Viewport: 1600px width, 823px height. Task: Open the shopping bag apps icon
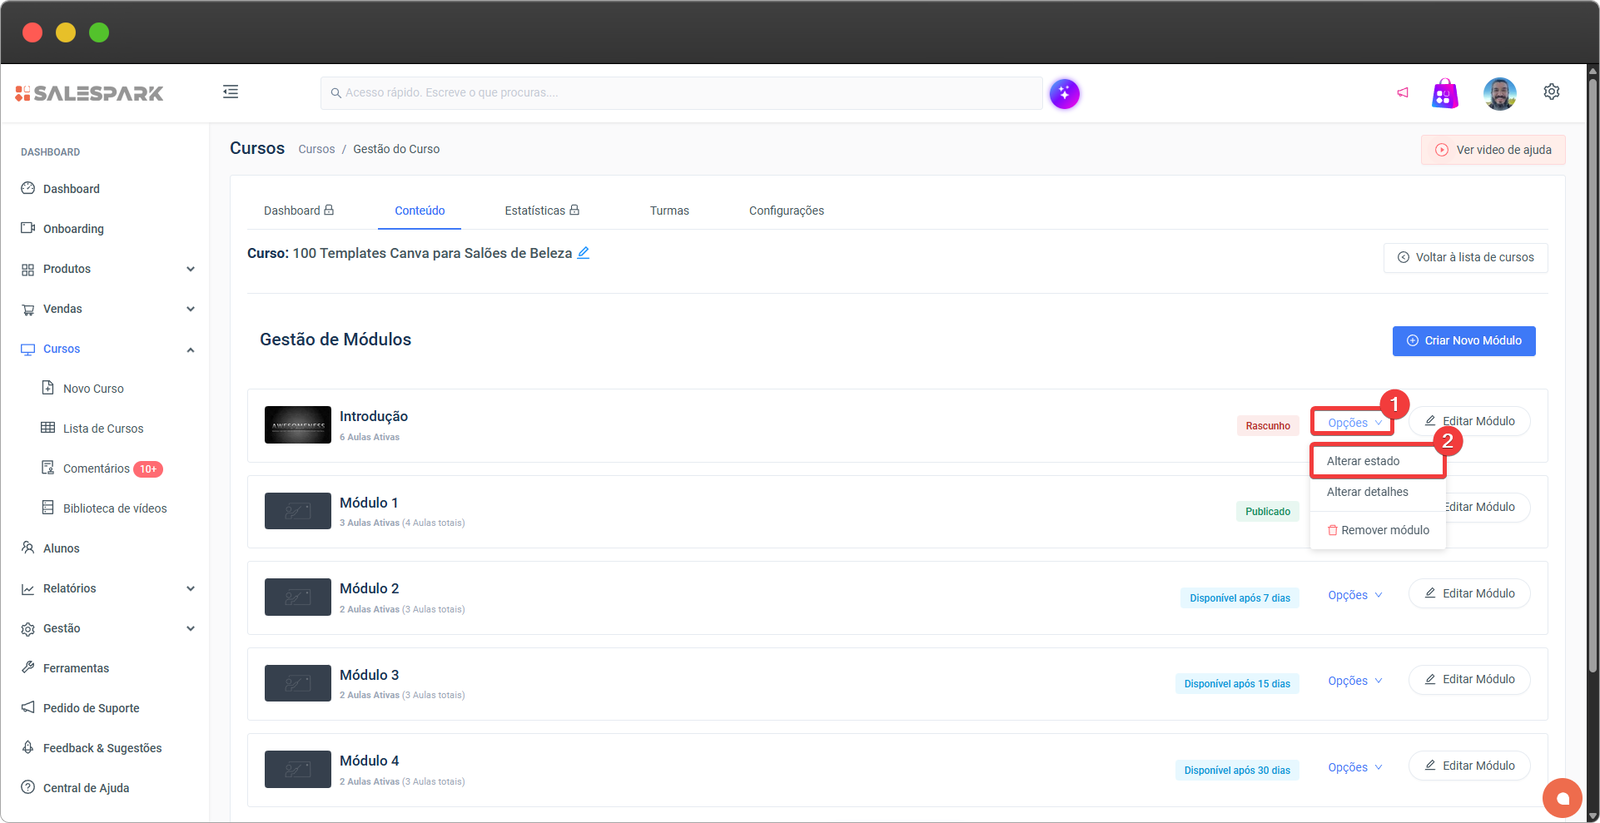click(1444, 94)
